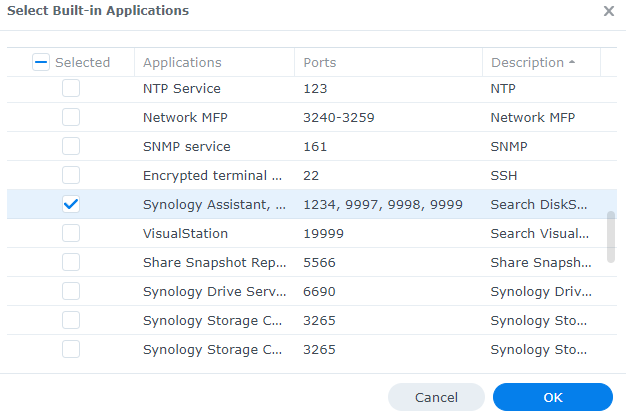Click the Ports column header
The height and width of the screenshot is (418, 626).
pos(388,62)
